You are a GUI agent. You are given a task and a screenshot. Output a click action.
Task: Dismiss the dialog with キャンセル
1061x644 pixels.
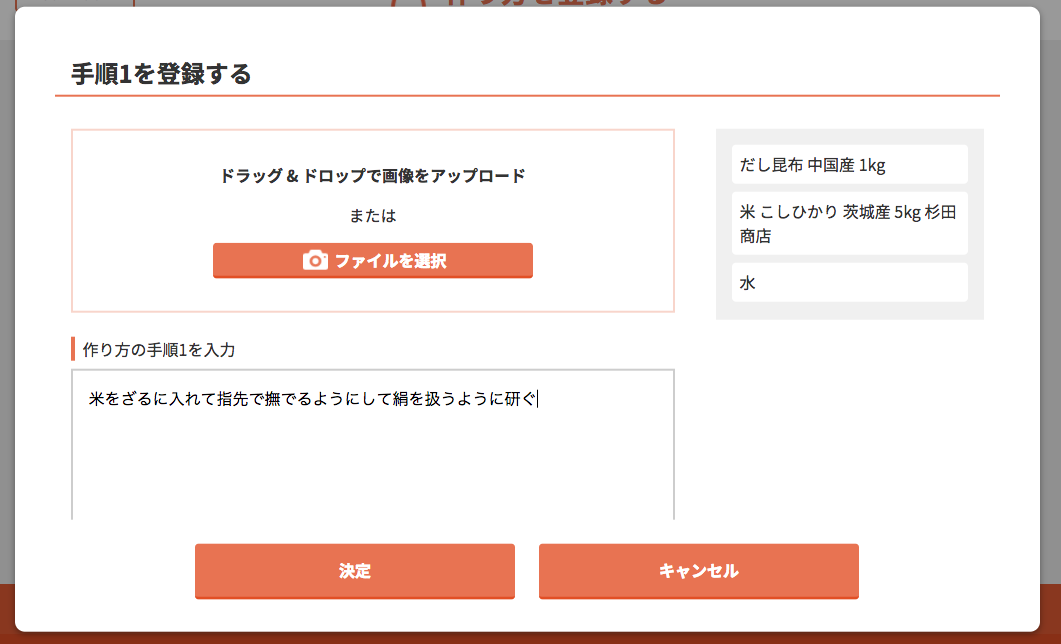[x=698, y=571]
